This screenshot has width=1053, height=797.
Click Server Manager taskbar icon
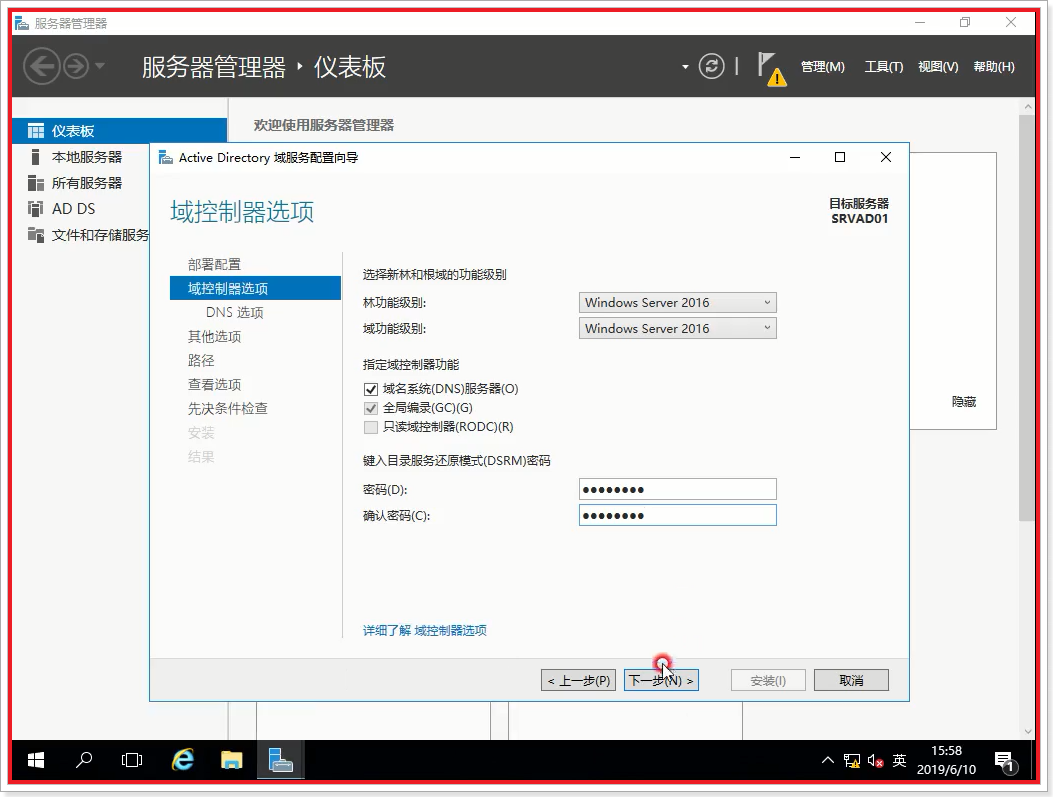pyautogui.click(x=281, y=760)
